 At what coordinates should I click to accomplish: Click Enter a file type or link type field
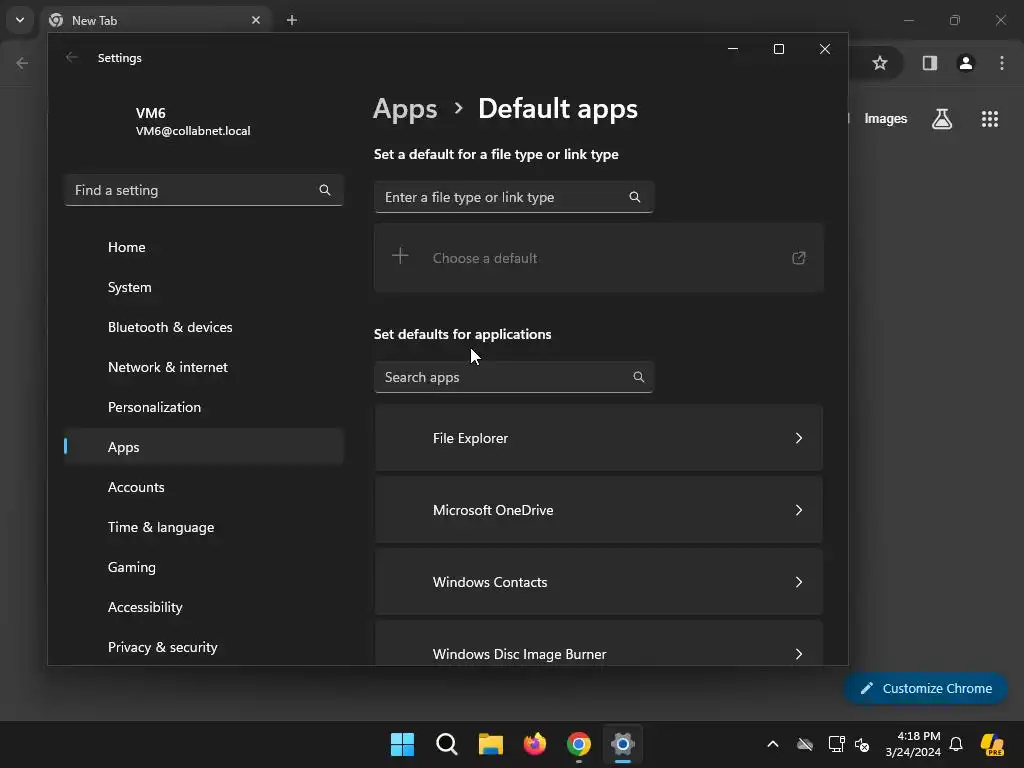pyautogui.click(x=514, y=197)
